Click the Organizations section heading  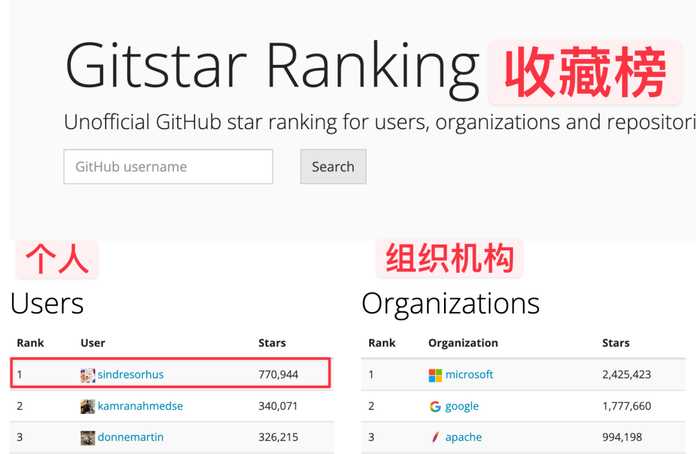click(451, 305)
